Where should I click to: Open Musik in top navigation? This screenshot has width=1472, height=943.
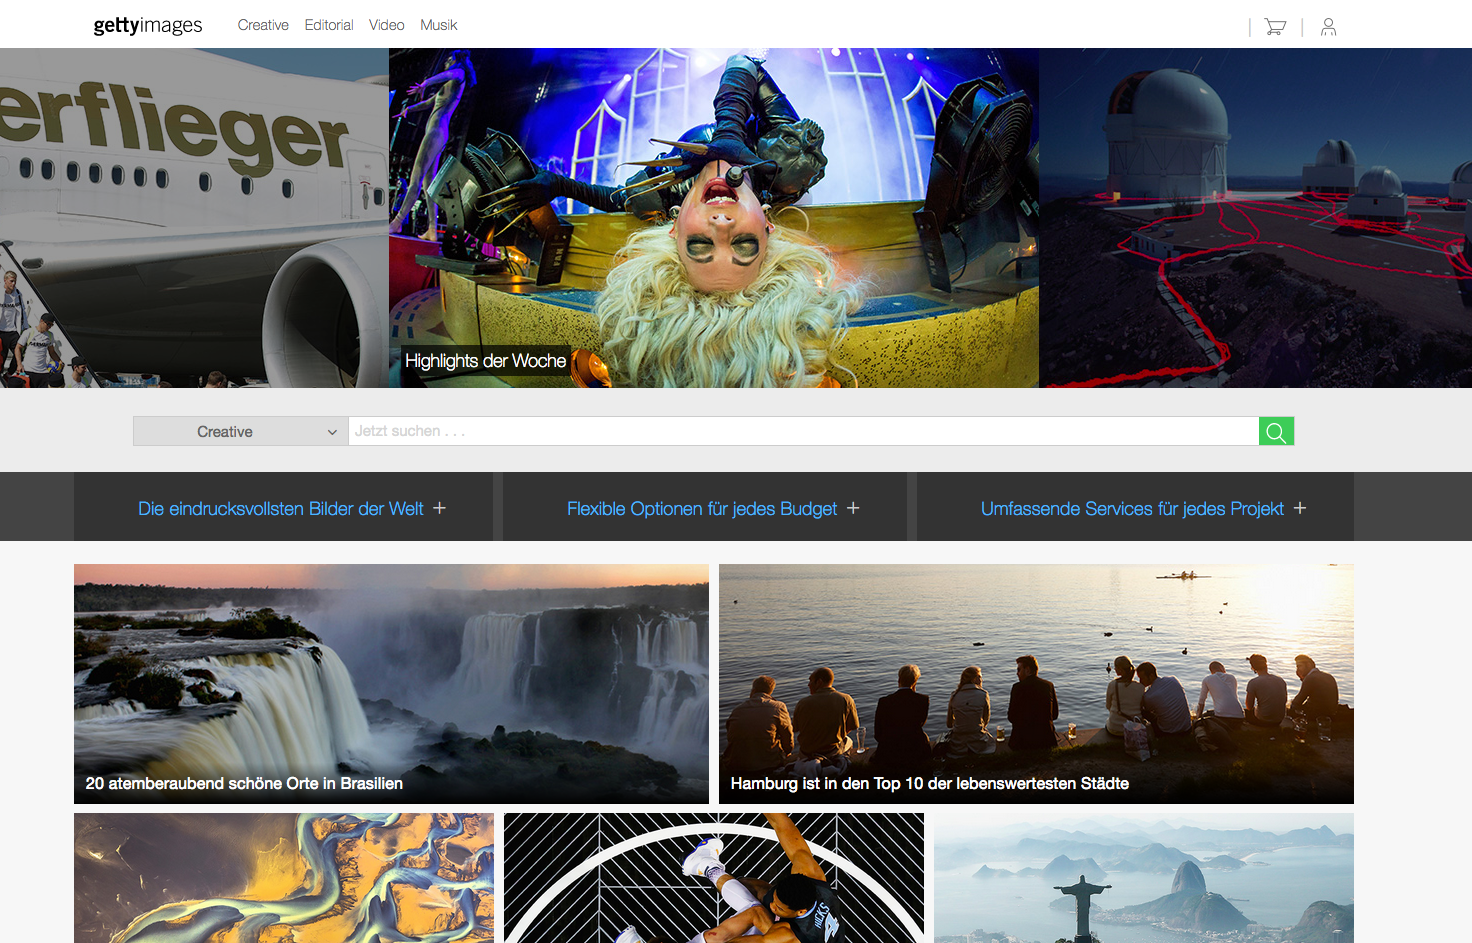click(x=438, y=25)
